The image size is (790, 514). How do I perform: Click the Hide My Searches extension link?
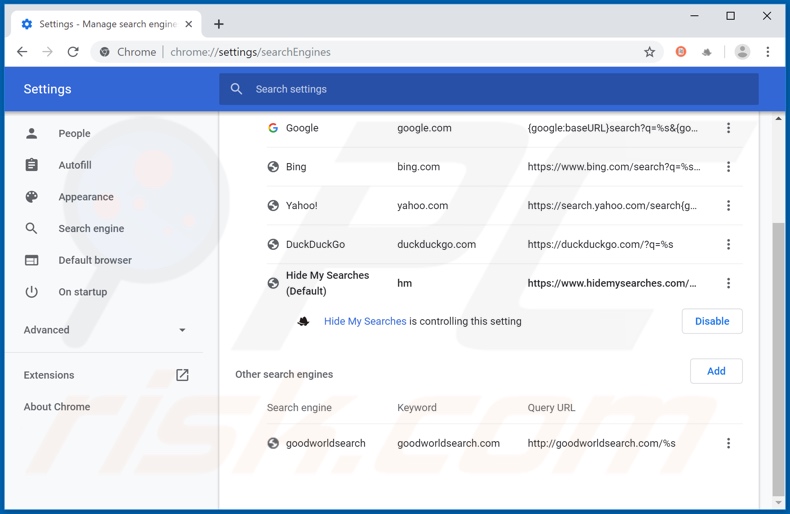365,322
